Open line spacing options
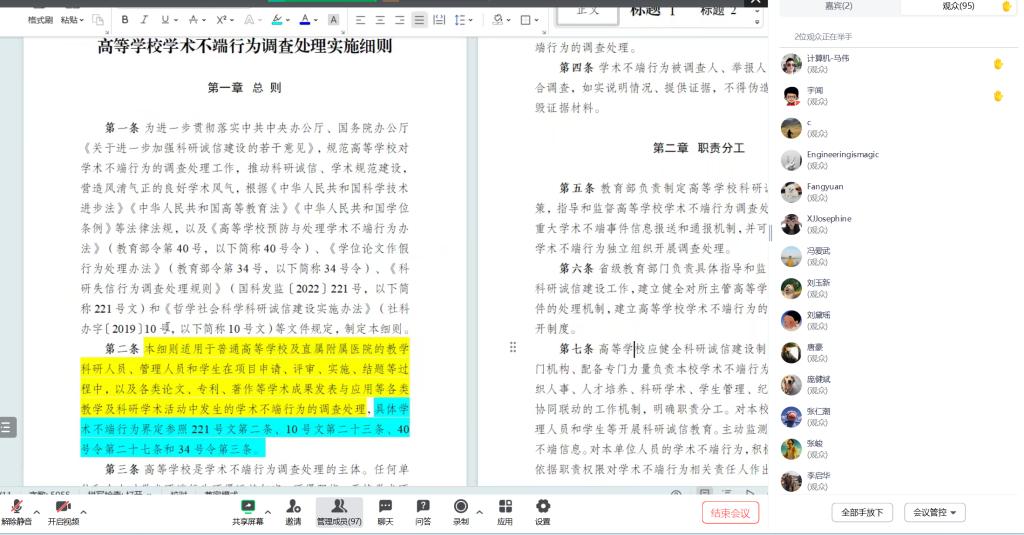 click(x=462, y=20)
